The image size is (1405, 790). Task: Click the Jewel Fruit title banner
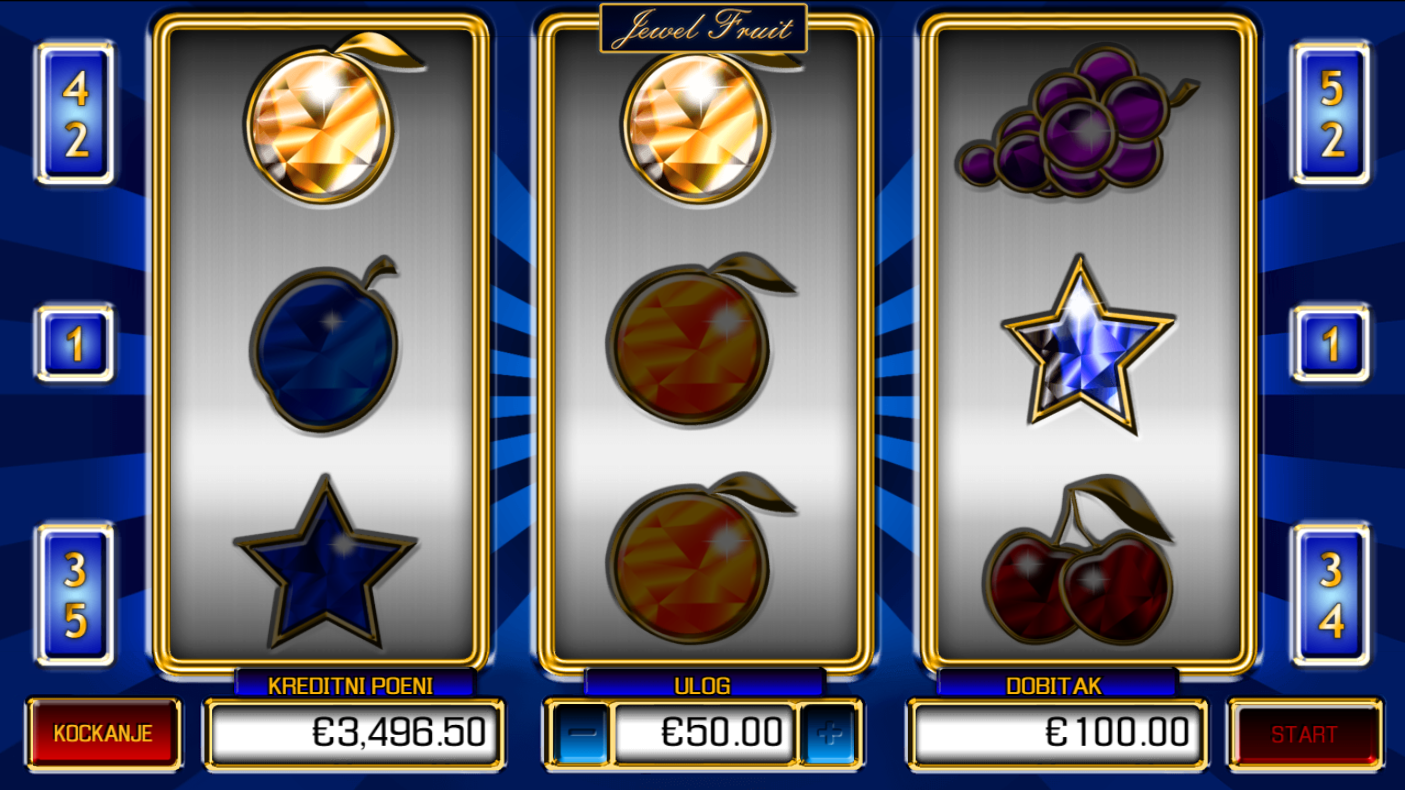pyautogui.click(x=703, y=28)
